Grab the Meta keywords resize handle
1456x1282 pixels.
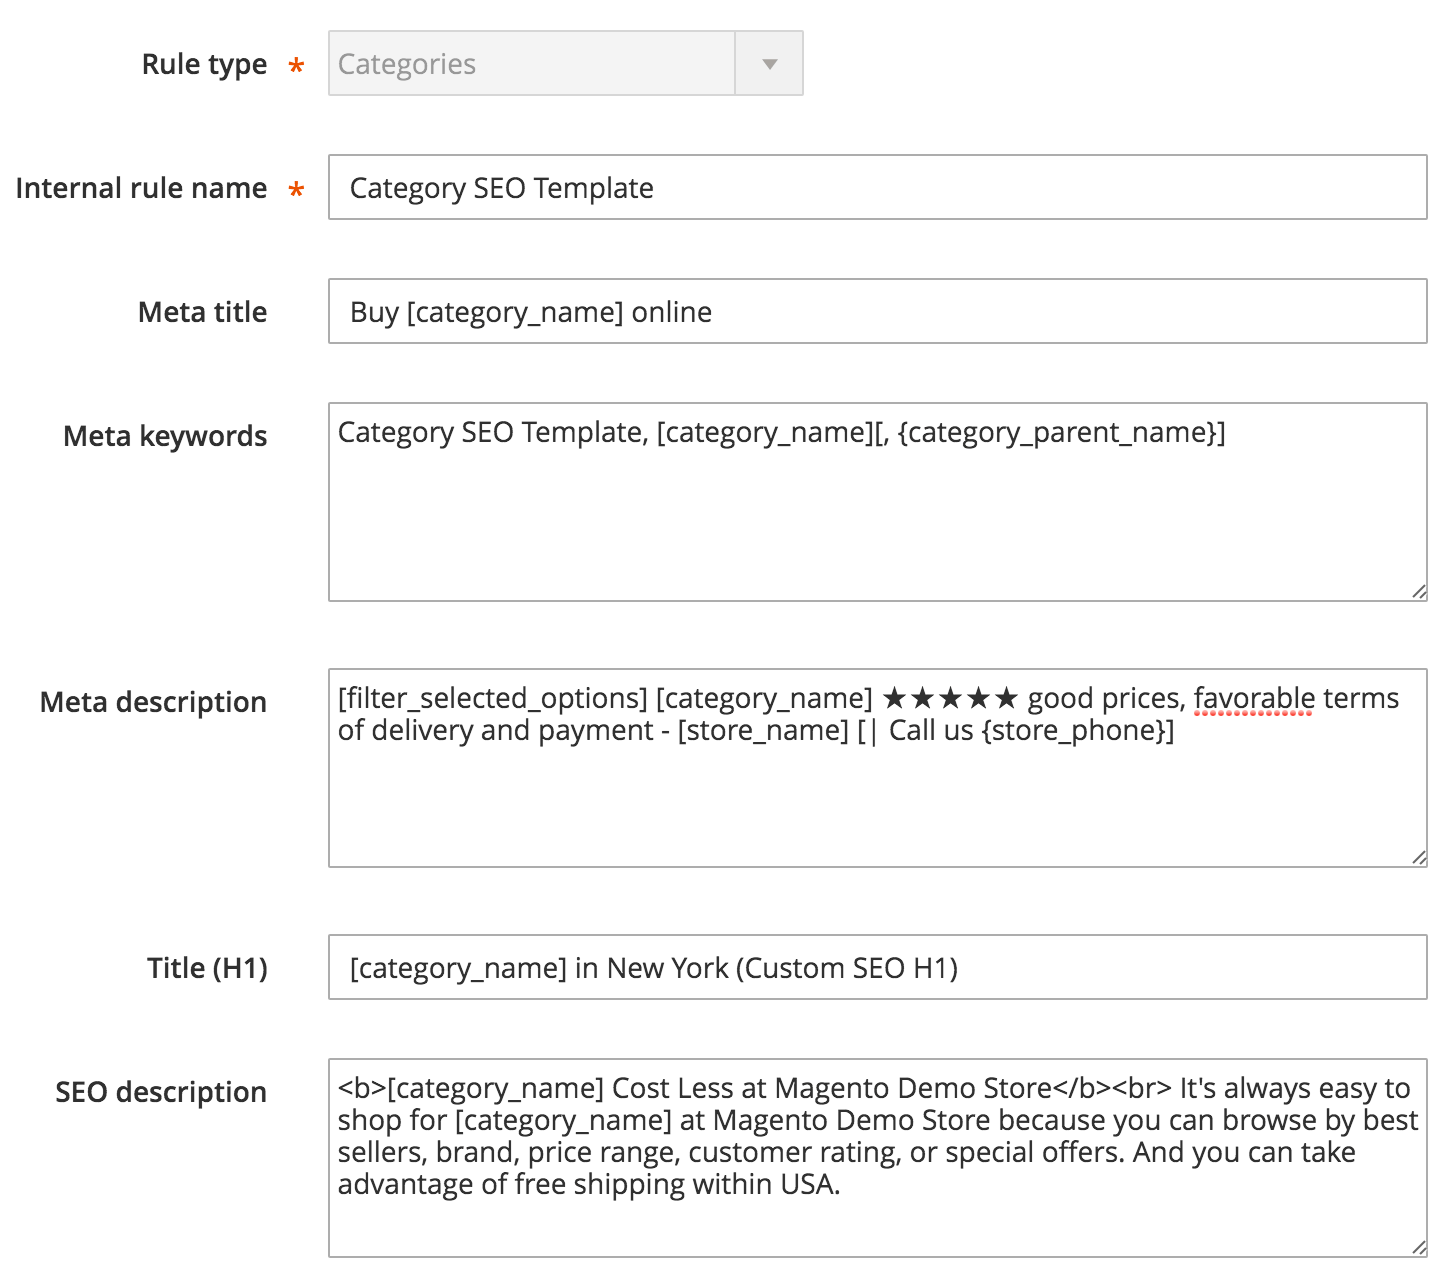coord(1419,592)
